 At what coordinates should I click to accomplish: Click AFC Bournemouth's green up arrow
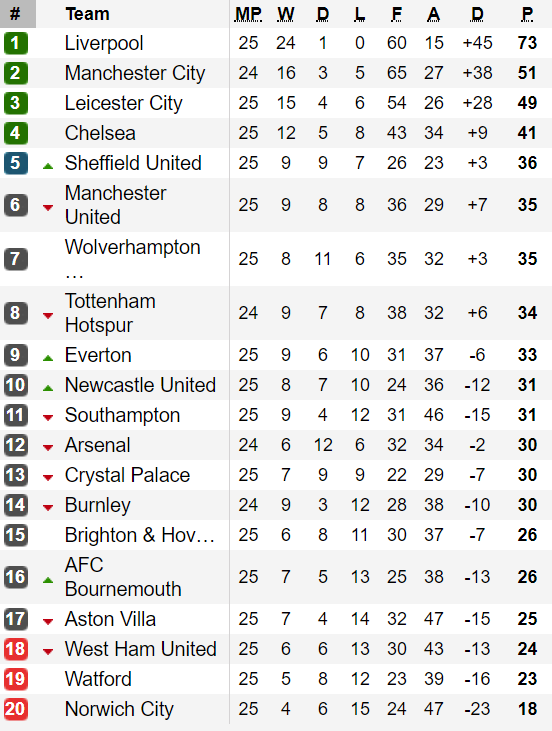click(48, 580)
